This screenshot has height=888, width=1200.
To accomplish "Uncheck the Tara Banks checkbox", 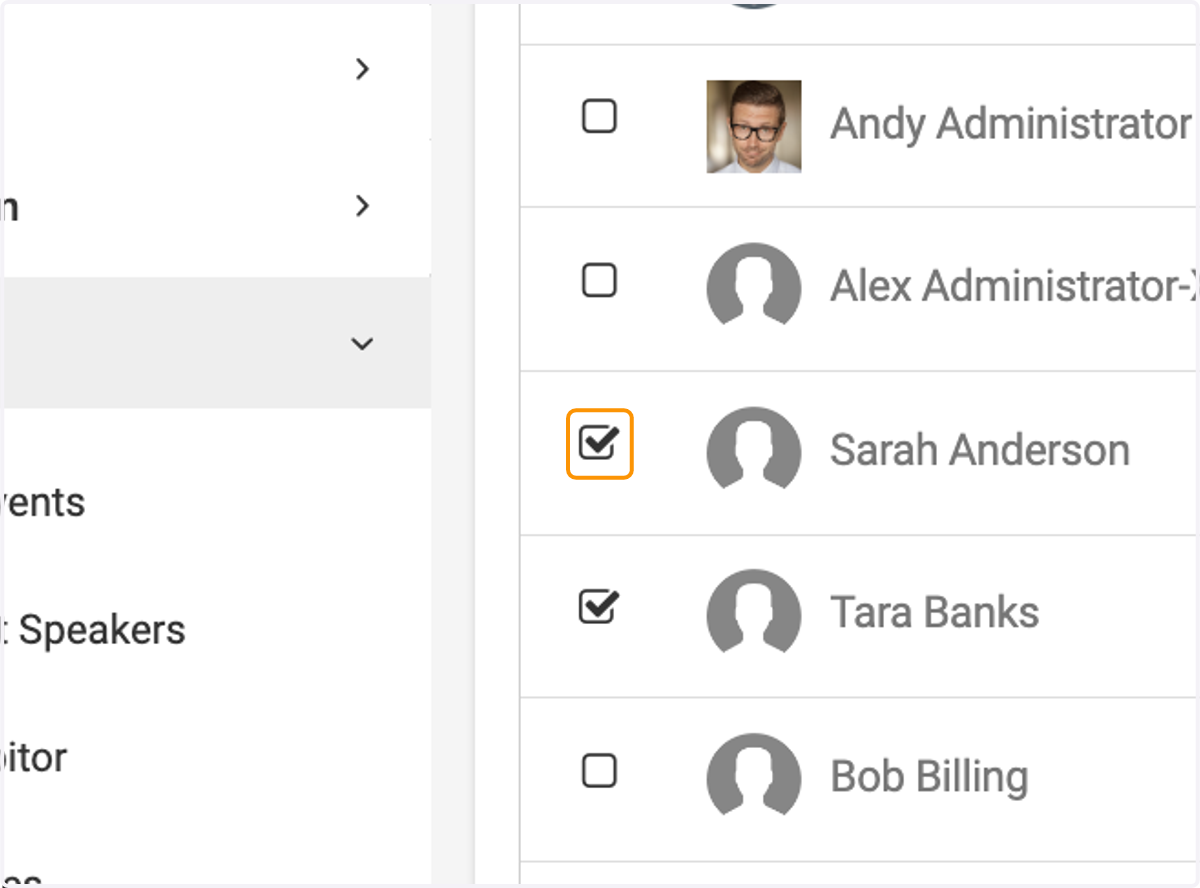I will pos(599,607).
